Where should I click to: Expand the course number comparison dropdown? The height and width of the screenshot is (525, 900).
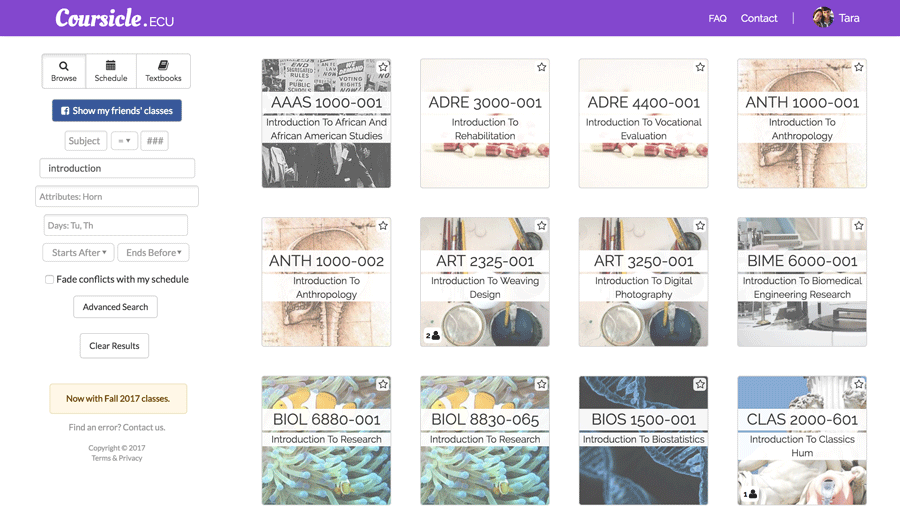[124, 141]
